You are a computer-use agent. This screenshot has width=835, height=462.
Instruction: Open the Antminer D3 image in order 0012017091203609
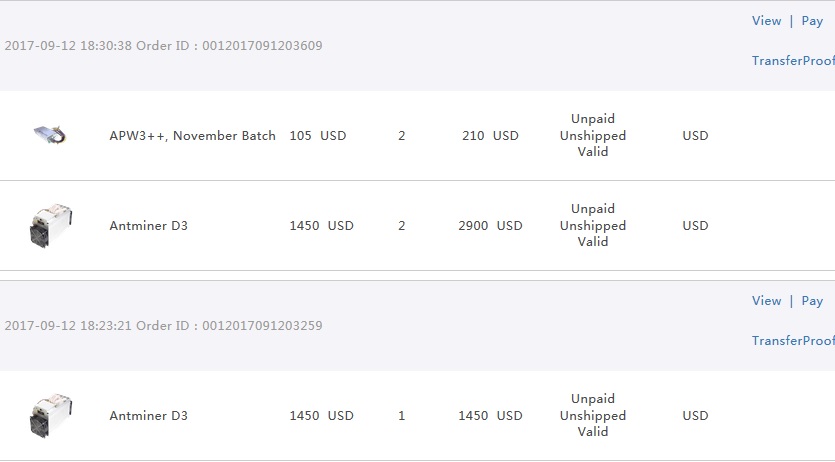point(51,226)
